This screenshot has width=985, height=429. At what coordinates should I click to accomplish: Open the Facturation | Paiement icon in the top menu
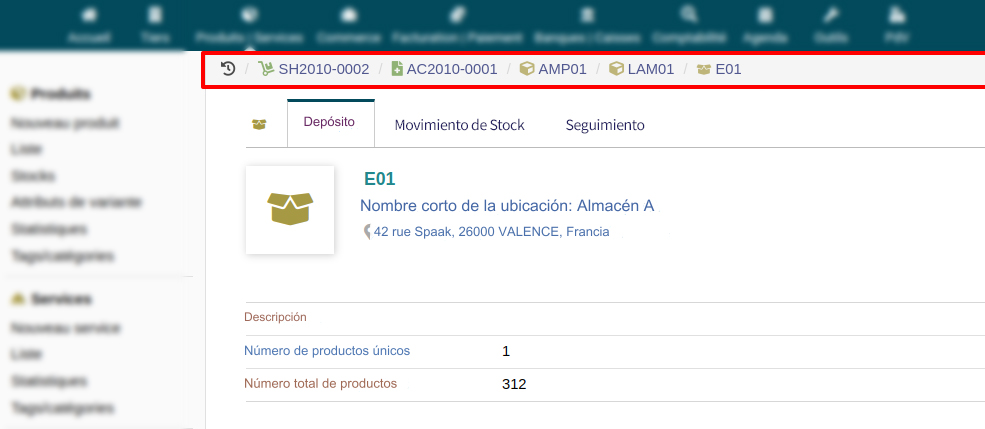point(457,14)
